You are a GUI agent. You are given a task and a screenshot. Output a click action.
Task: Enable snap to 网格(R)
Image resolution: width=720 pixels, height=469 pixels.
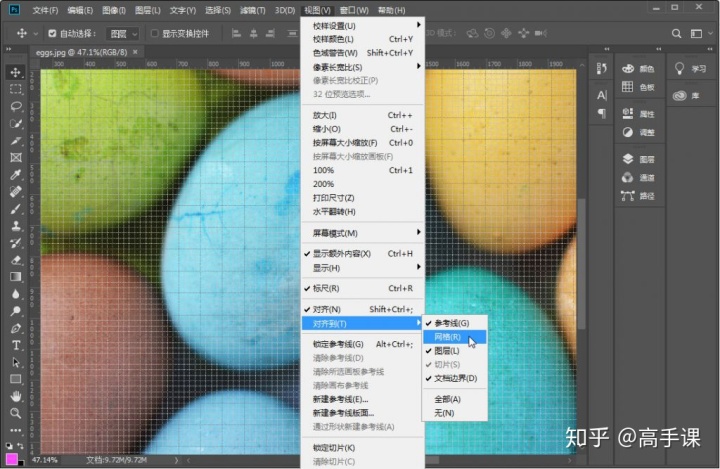454,337
